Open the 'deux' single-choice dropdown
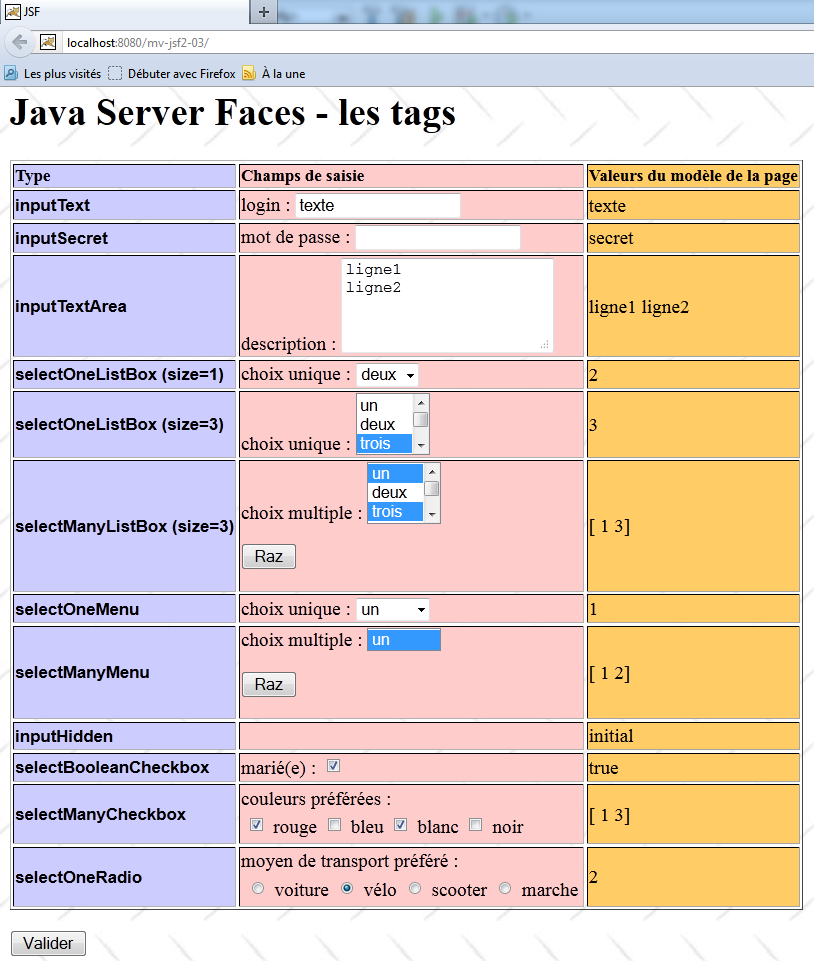 tap(387, 375)
